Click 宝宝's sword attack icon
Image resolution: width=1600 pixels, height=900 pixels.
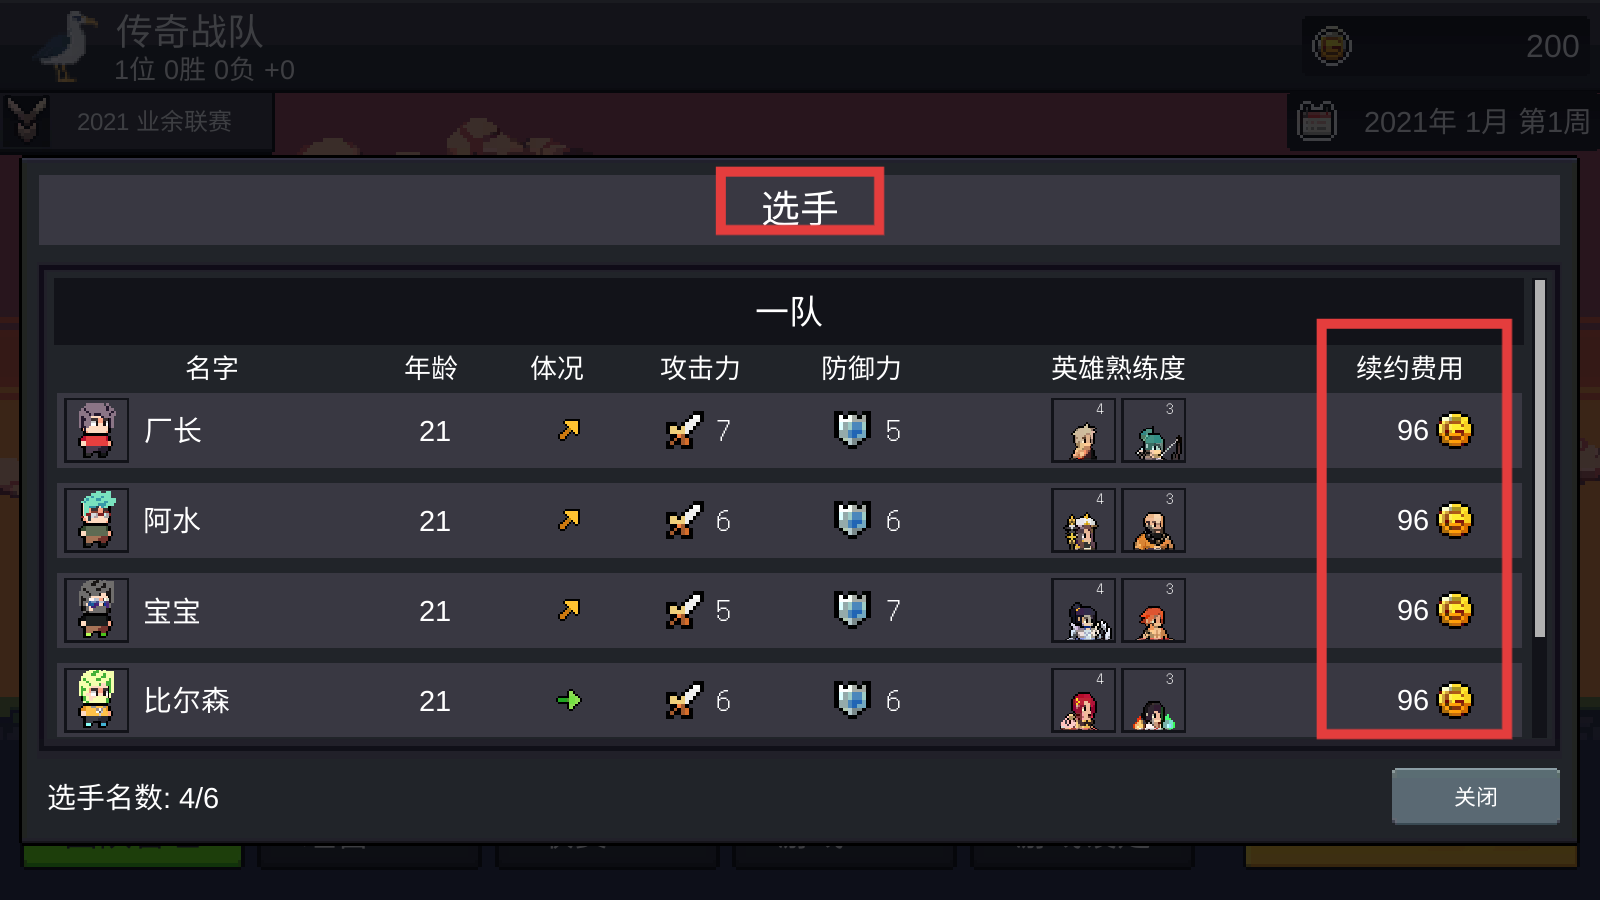tap(684, 611)
